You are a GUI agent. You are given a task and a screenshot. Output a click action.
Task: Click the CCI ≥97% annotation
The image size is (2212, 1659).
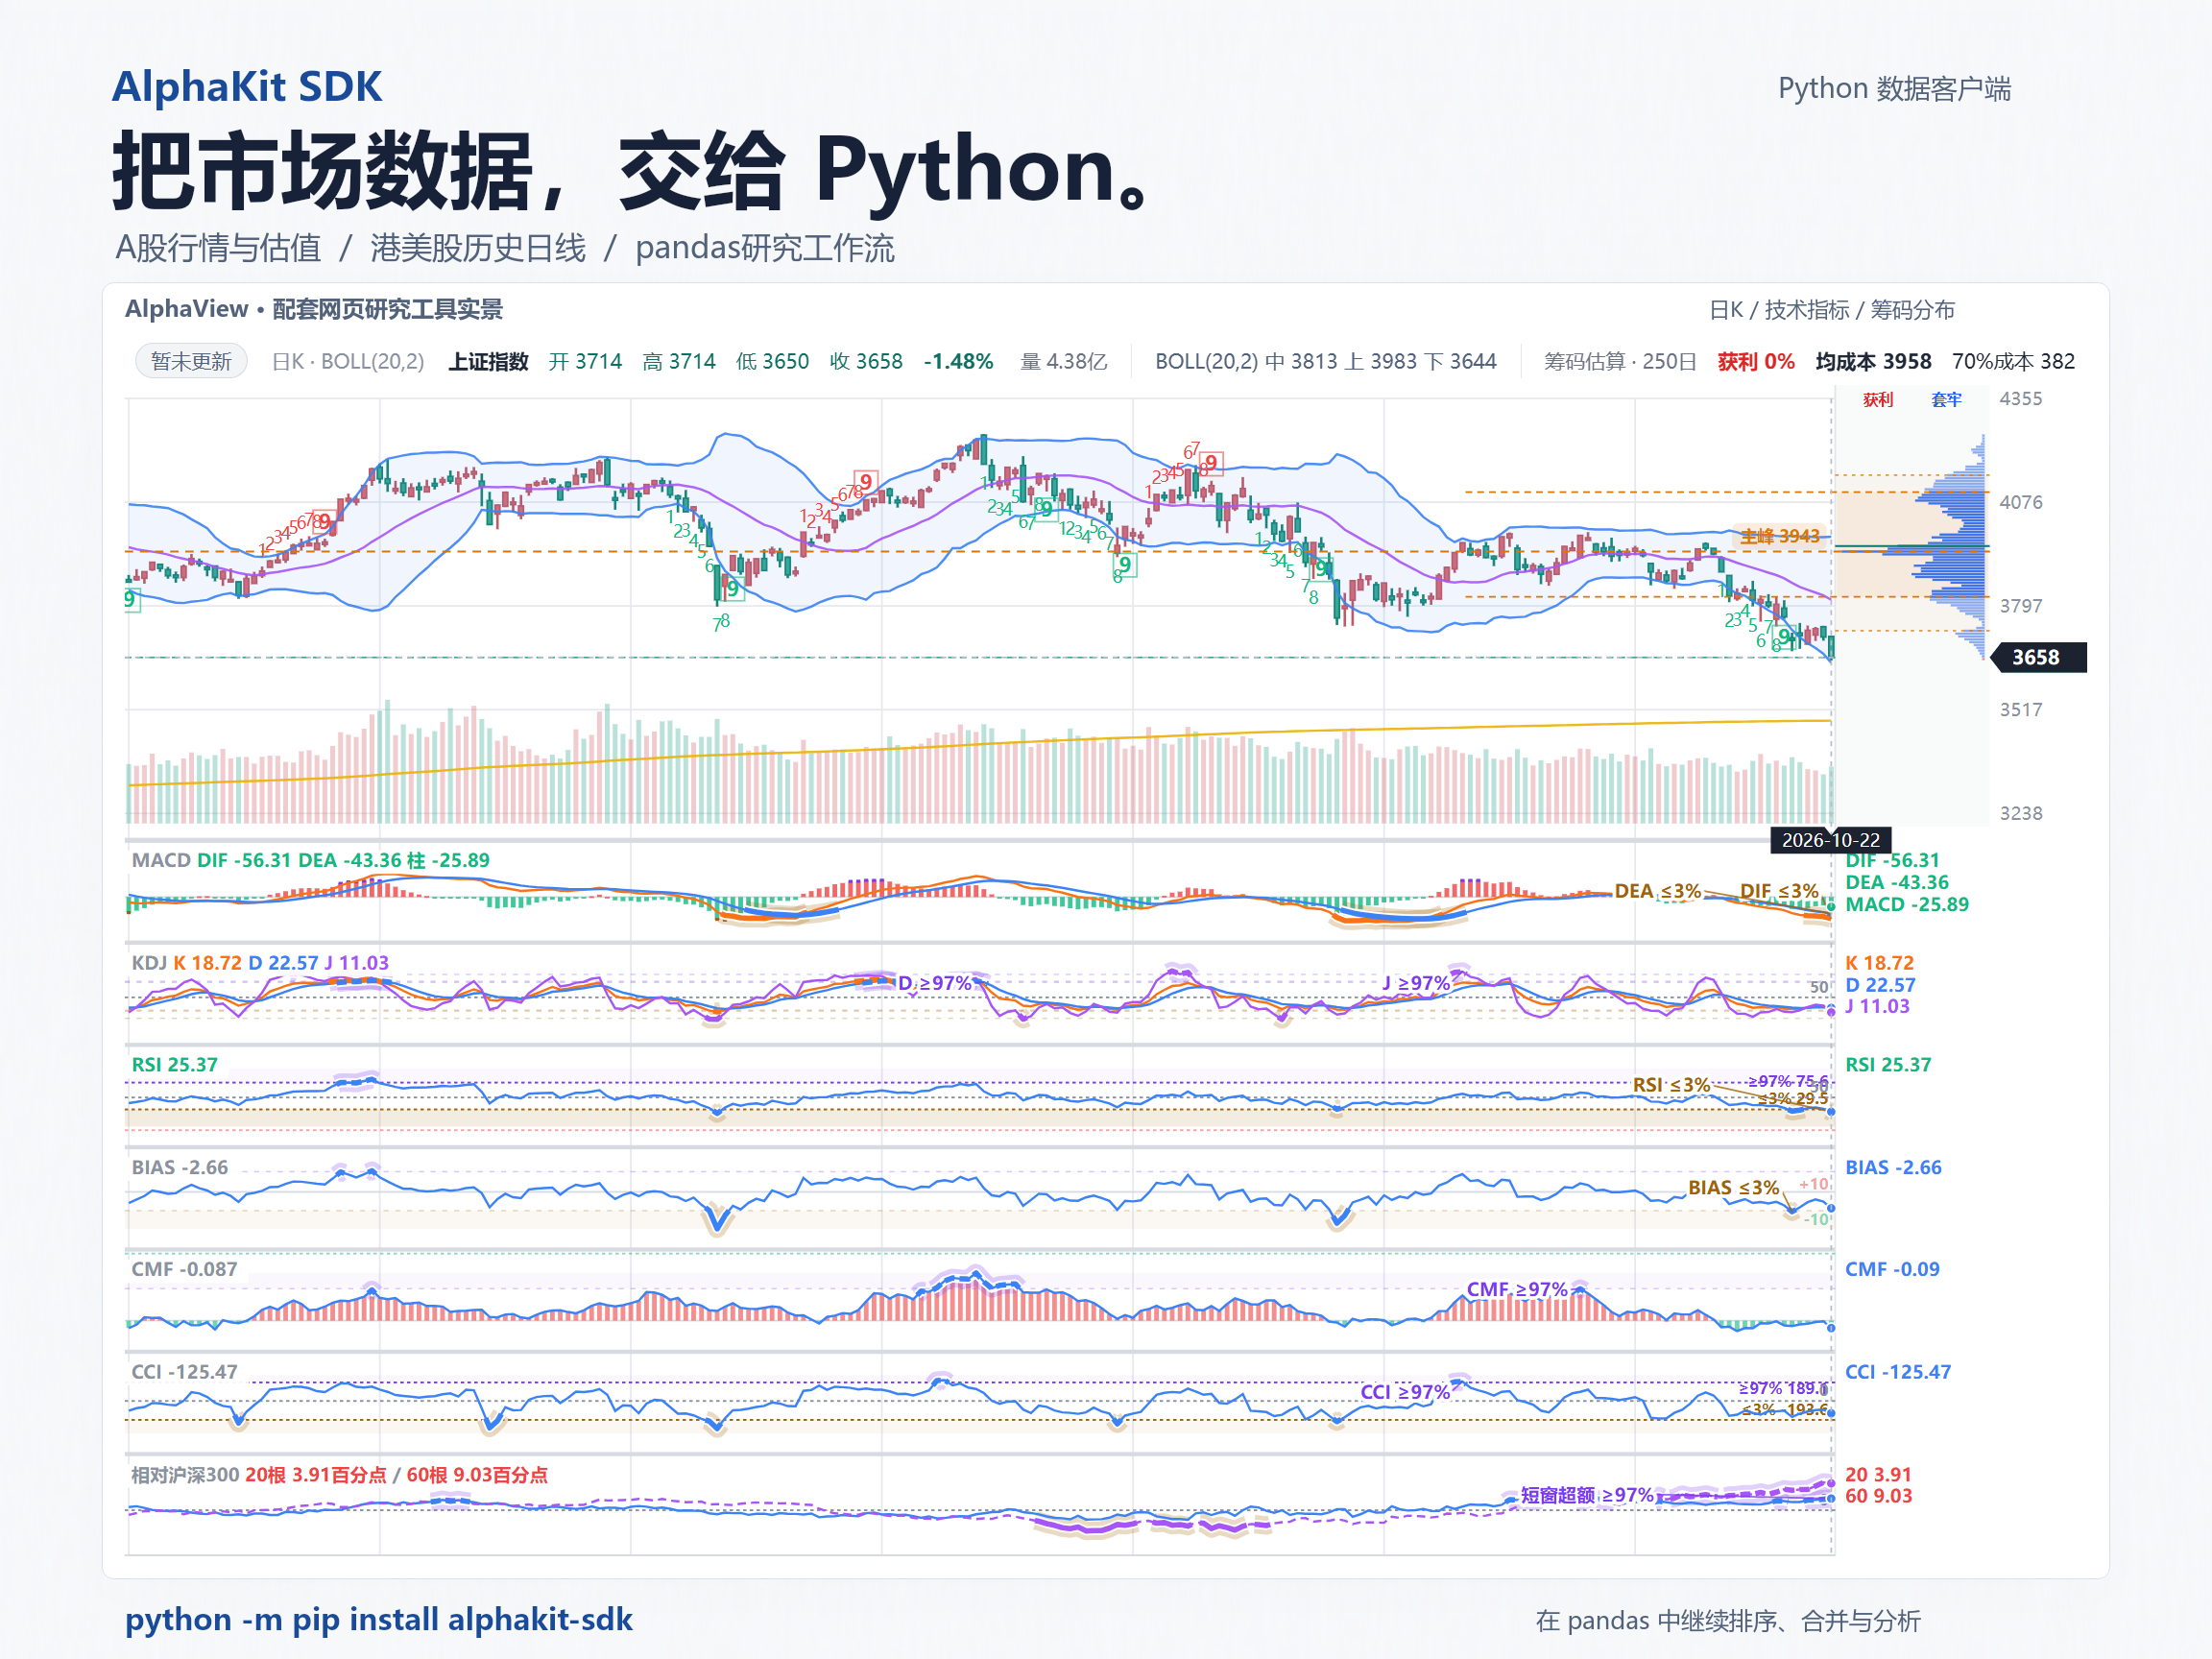point(1405,1392)
